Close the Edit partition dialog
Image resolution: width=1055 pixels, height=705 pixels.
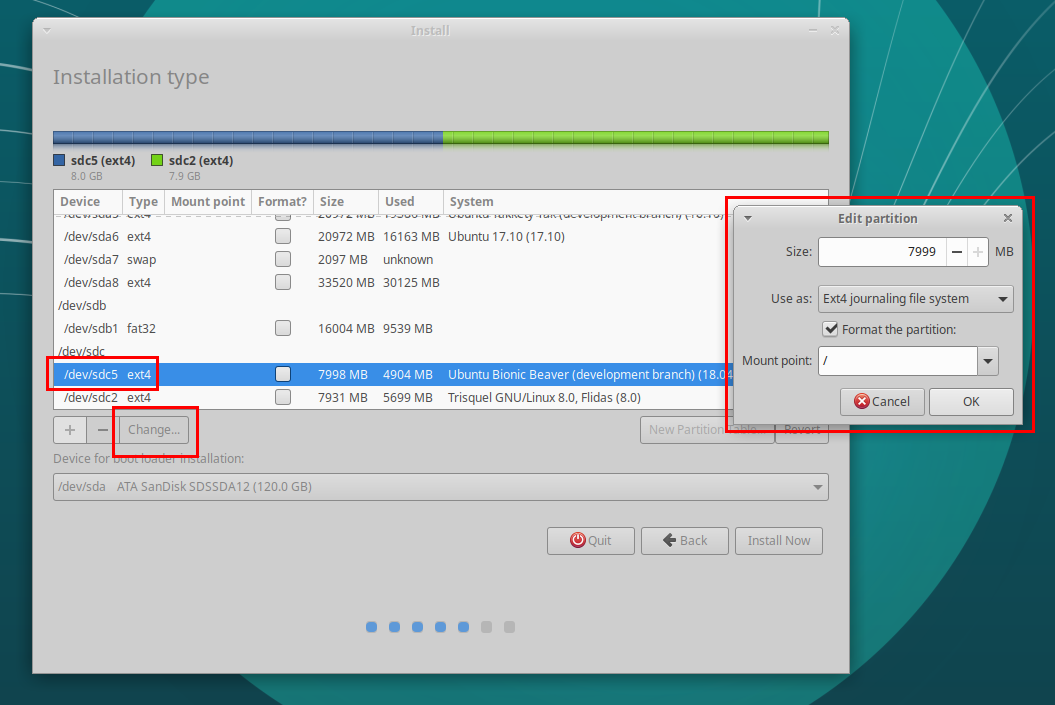click(x=1007, y=218)
